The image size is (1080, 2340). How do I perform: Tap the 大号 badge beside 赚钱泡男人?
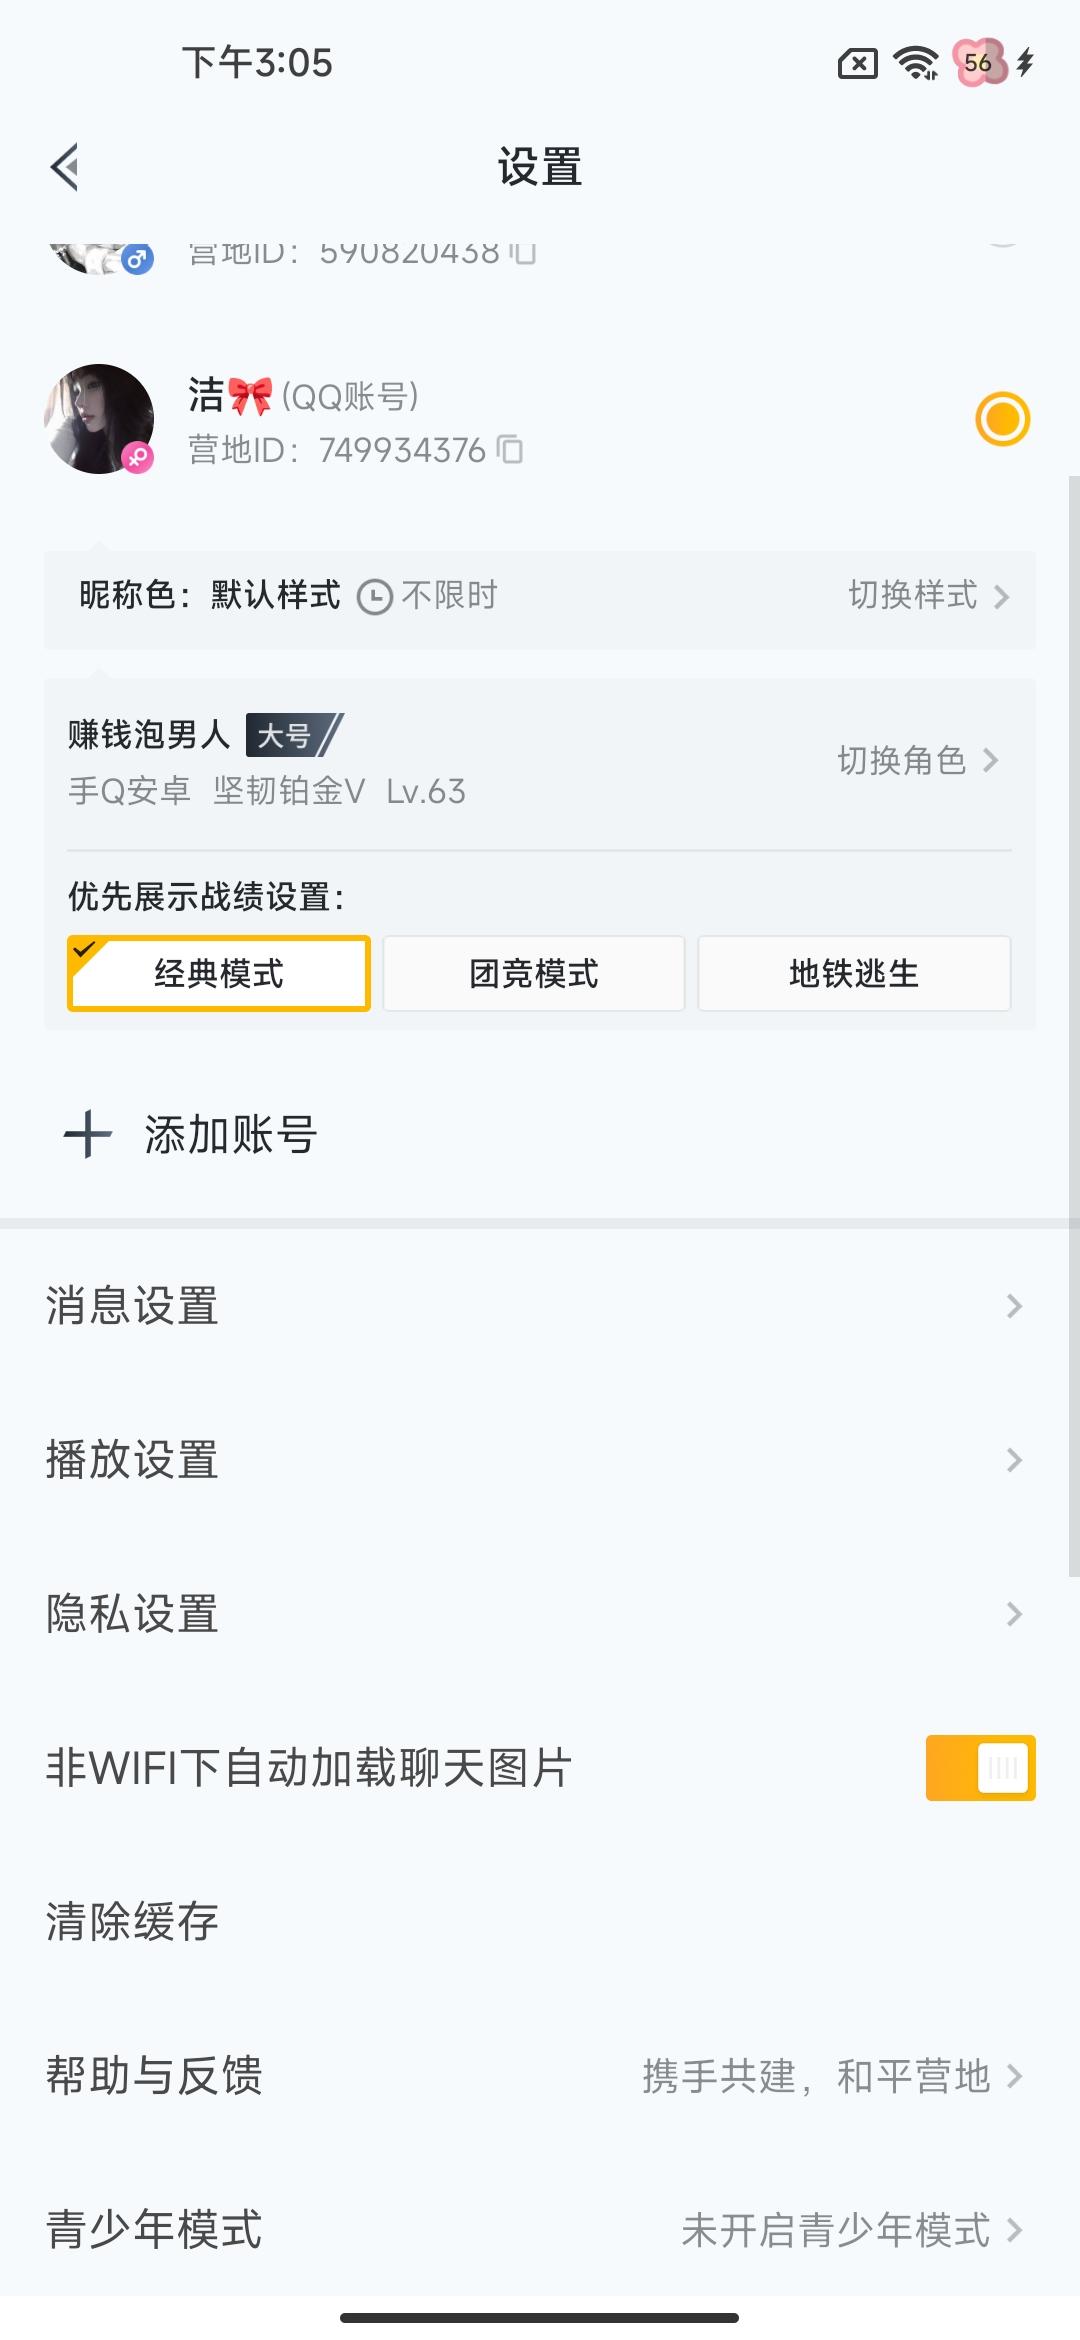[x=290, y=734]
